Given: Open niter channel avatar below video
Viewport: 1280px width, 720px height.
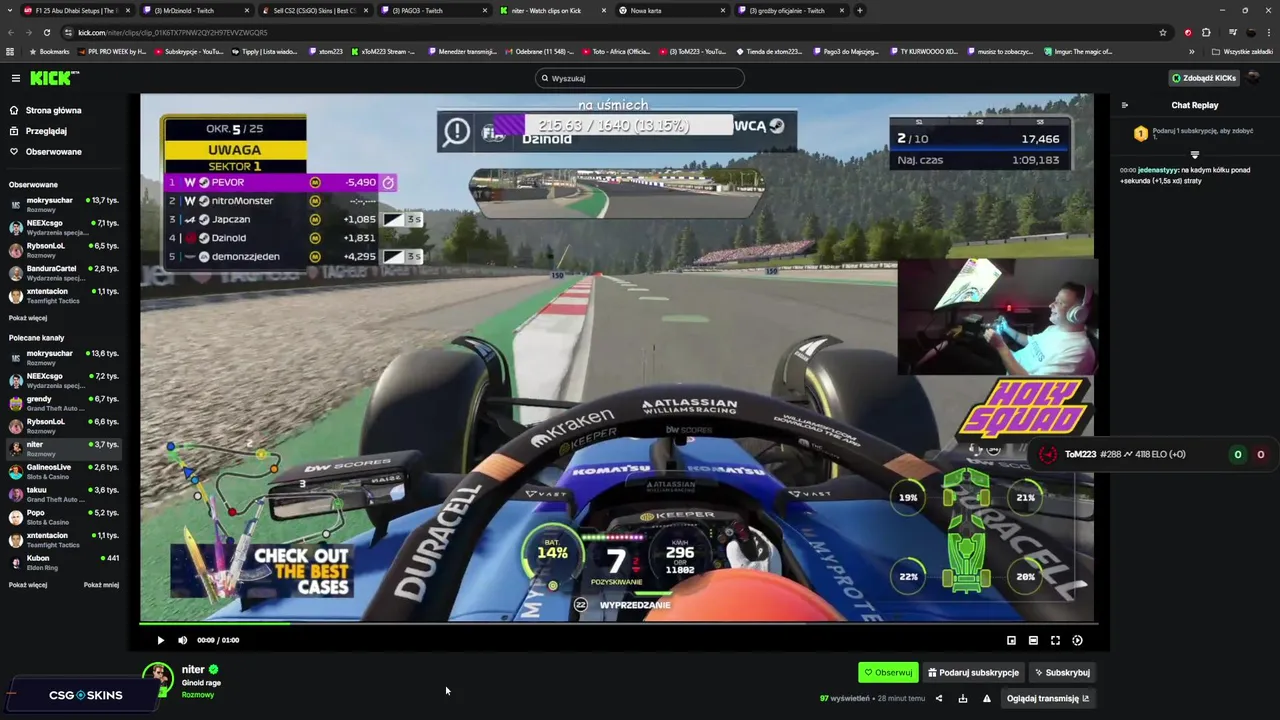Looking at the screenshot, I should 157,679.
